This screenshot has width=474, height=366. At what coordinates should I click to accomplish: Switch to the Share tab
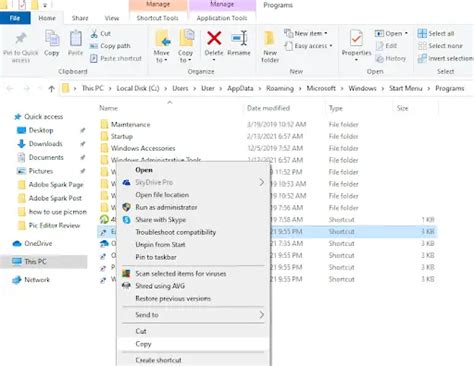(x=80, y=18)
